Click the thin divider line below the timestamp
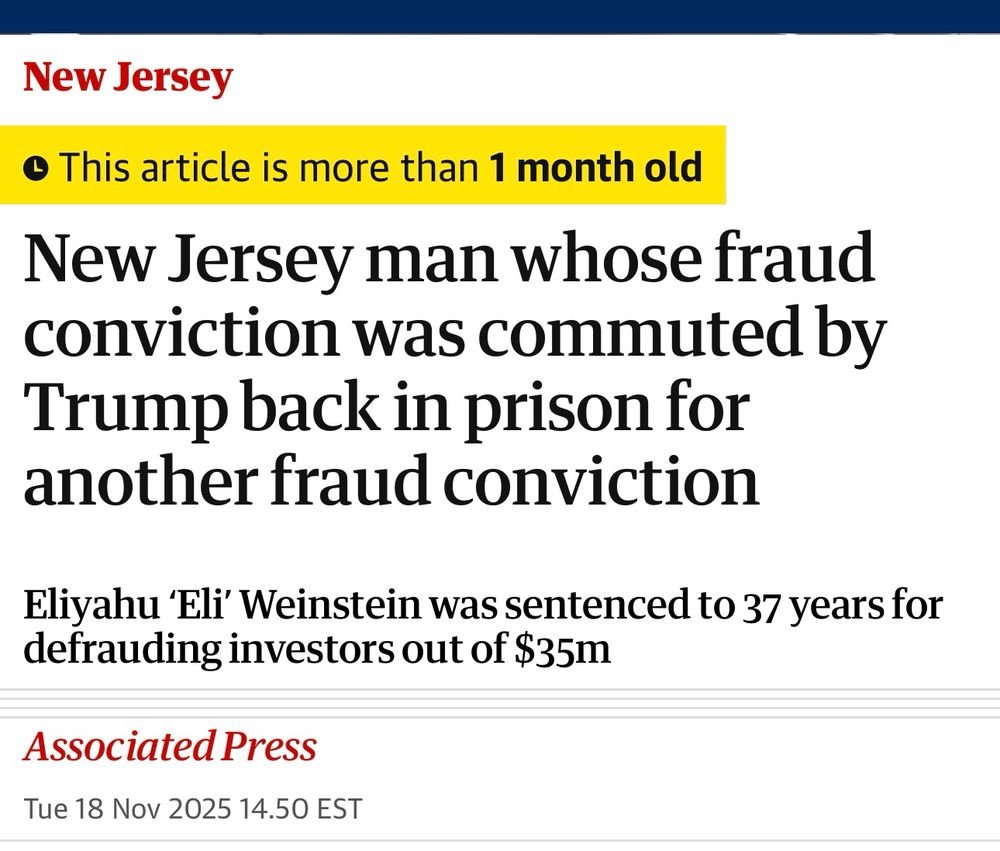The width and height of the screenshot is (1000, 851). [500, 840]
